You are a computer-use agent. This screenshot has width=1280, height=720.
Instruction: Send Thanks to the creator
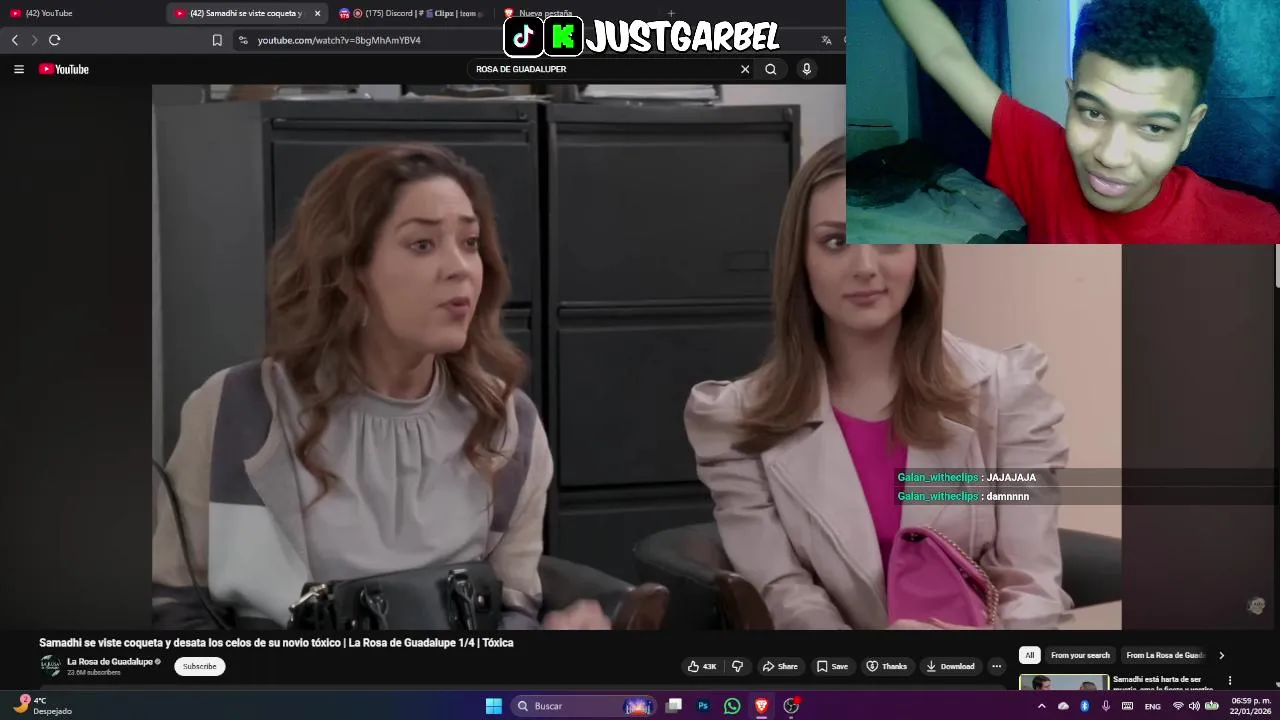[886, 666]
